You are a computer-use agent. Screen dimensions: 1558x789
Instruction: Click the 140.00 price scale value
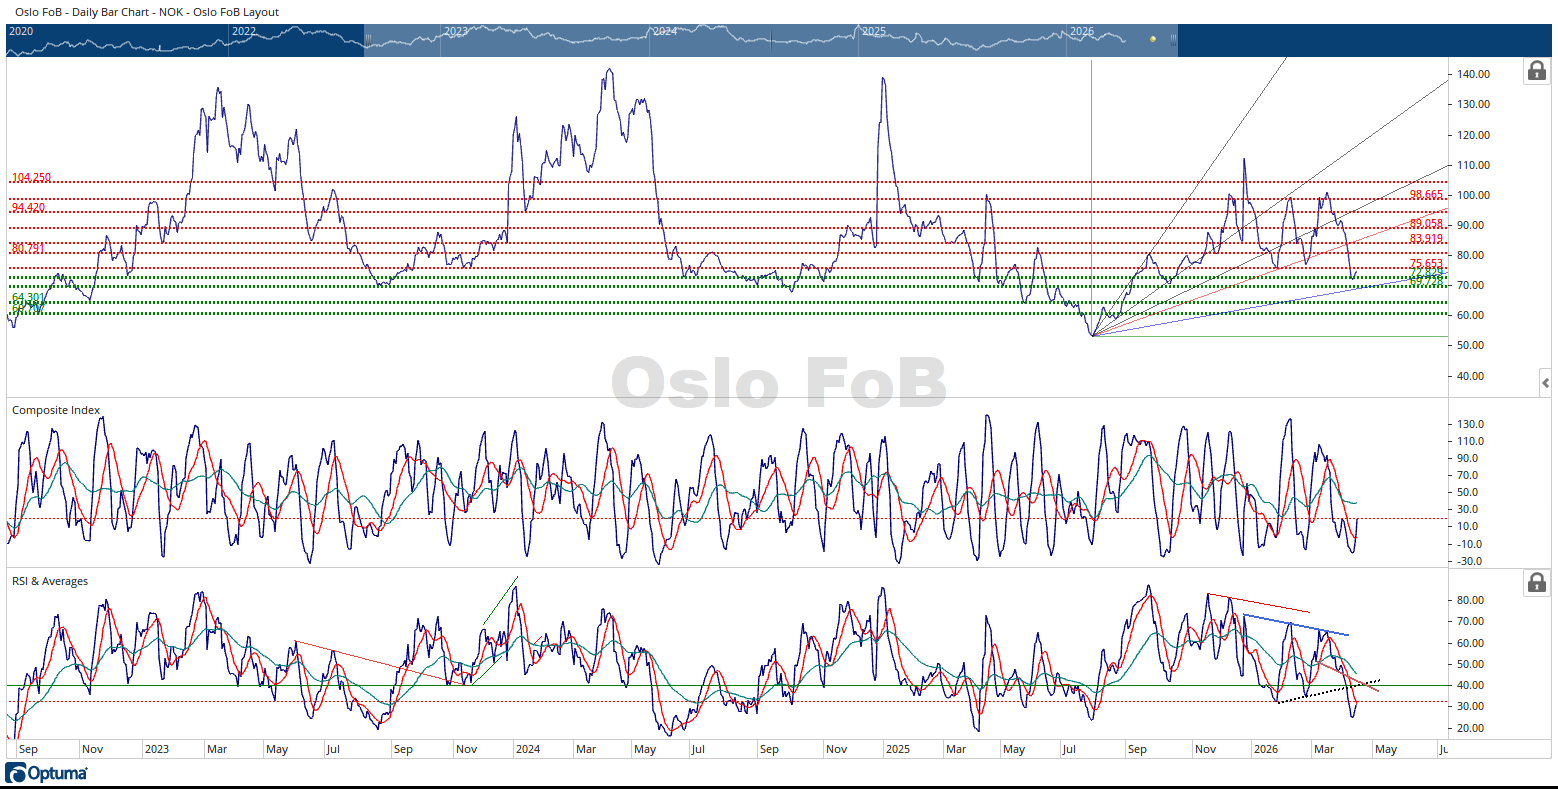click(1473, 74)
